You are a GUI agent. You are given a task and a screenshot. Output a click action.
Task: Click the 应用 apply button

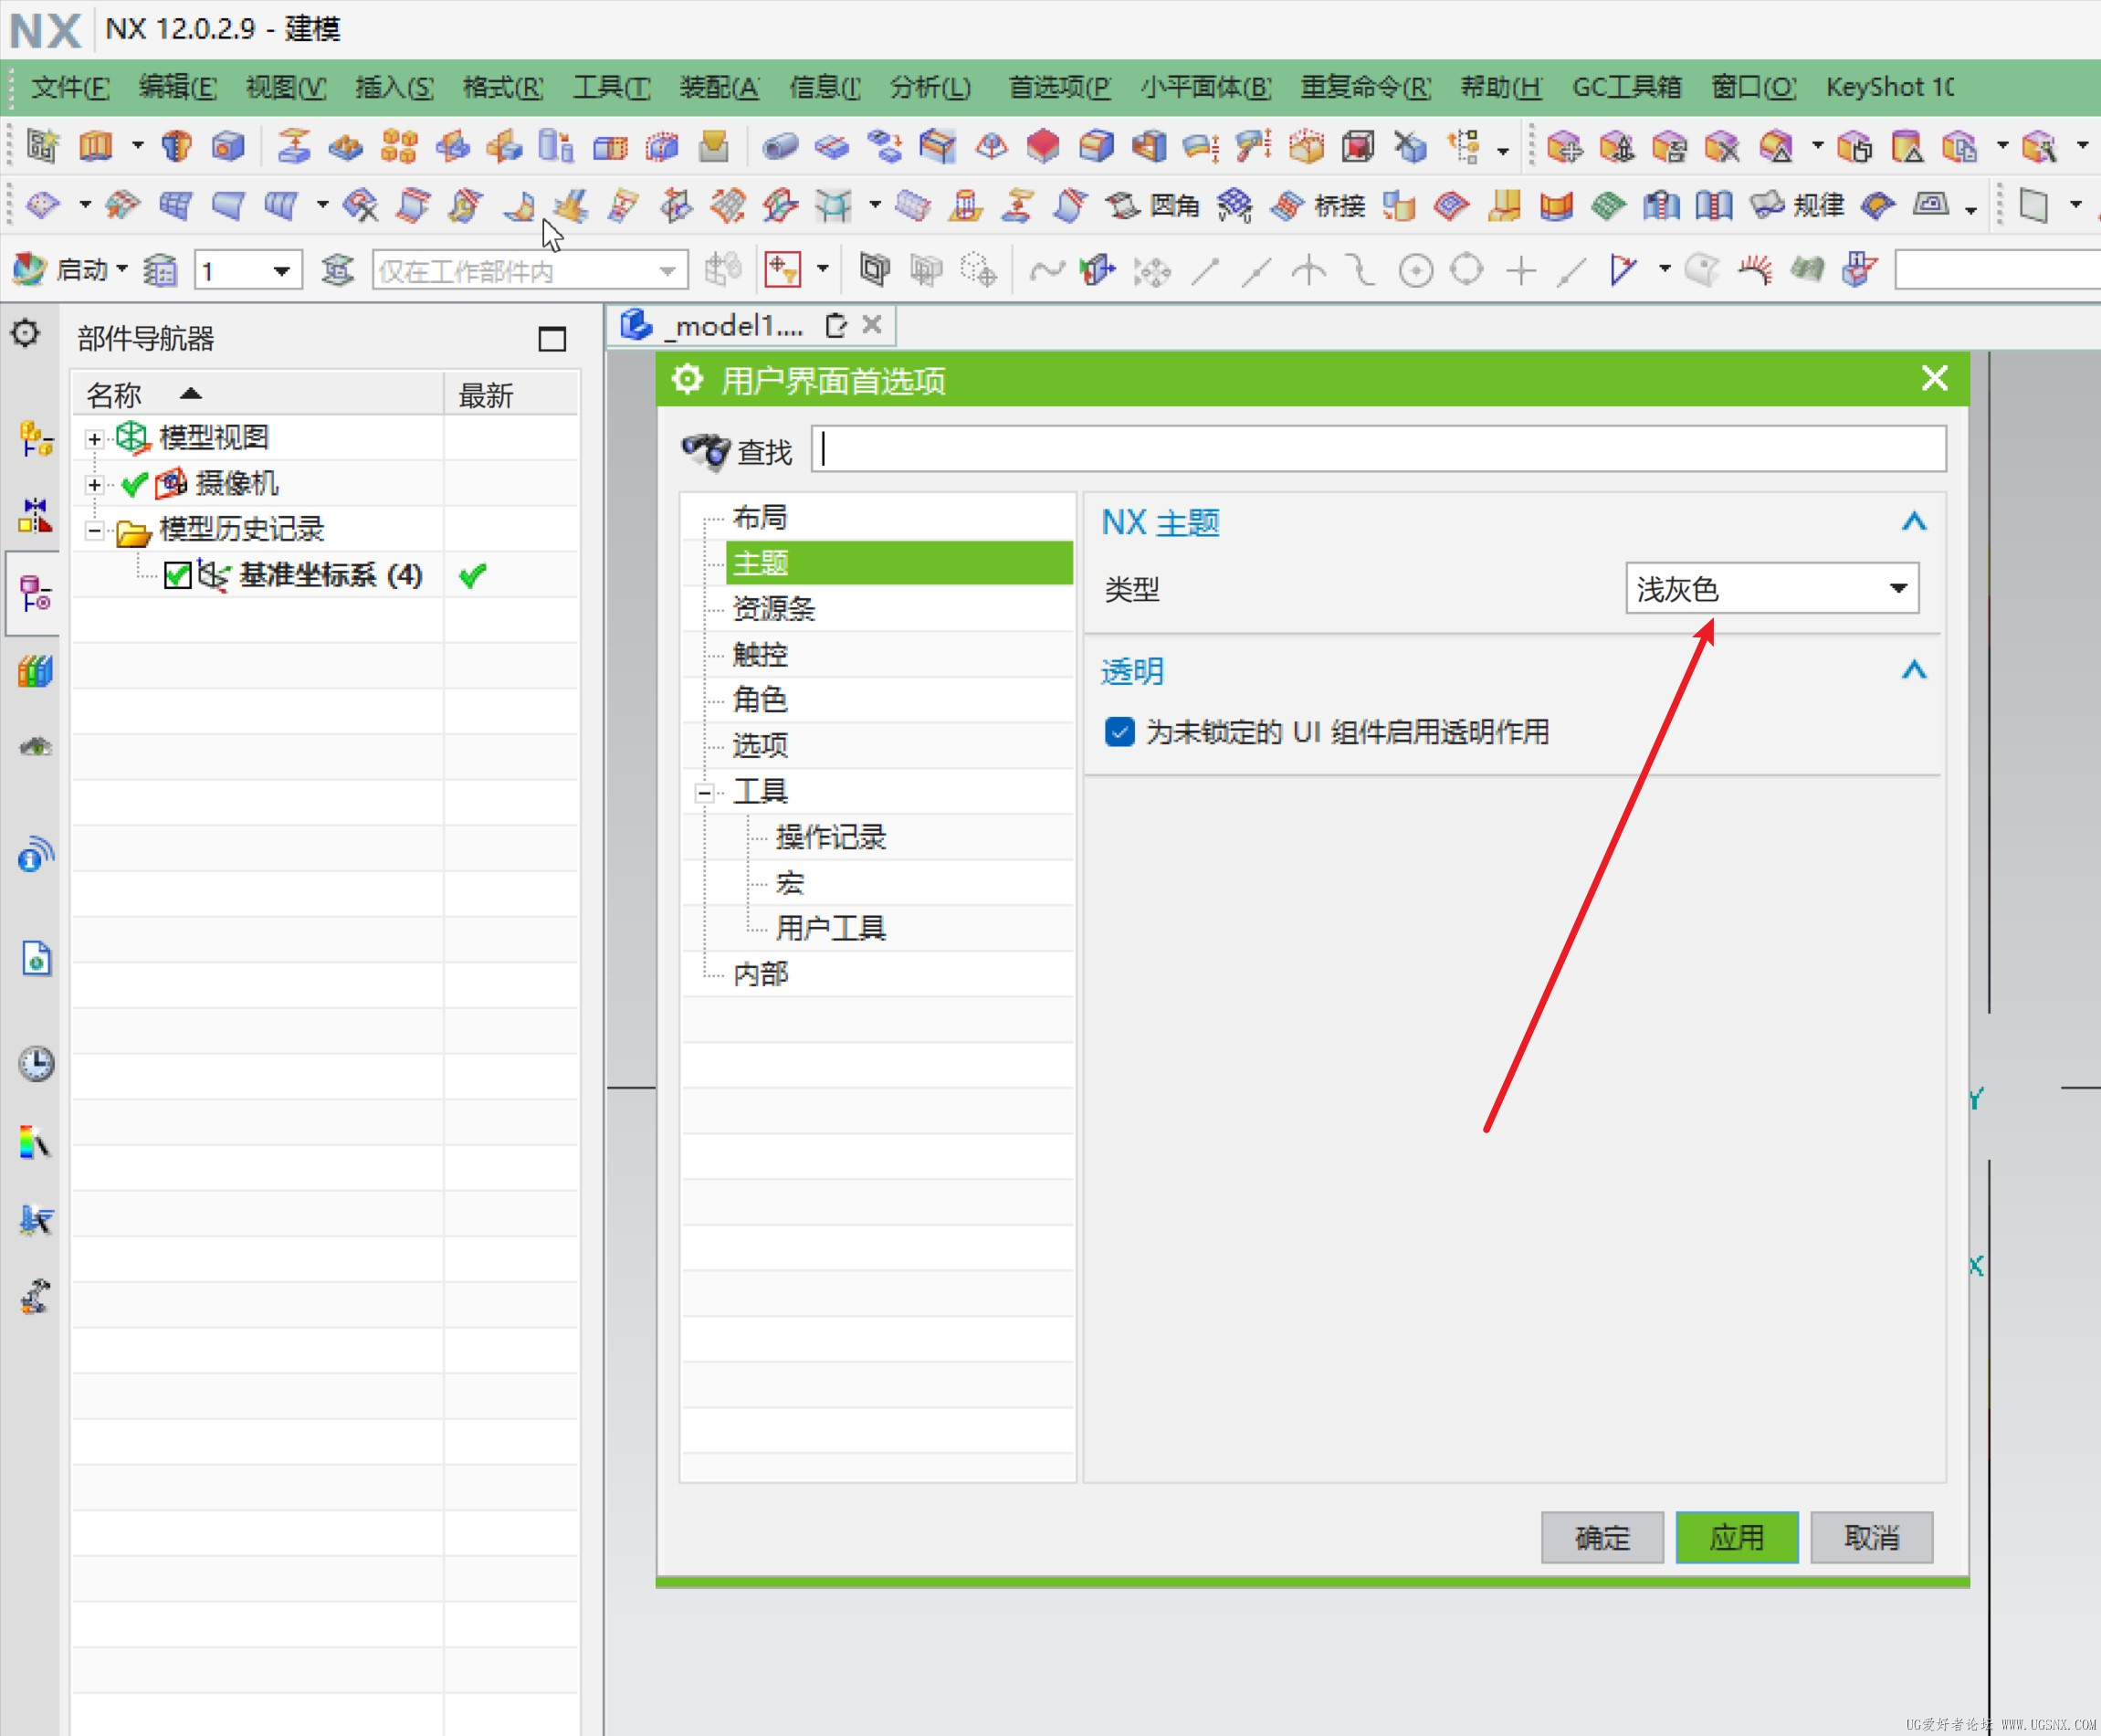(1736, 1537)
